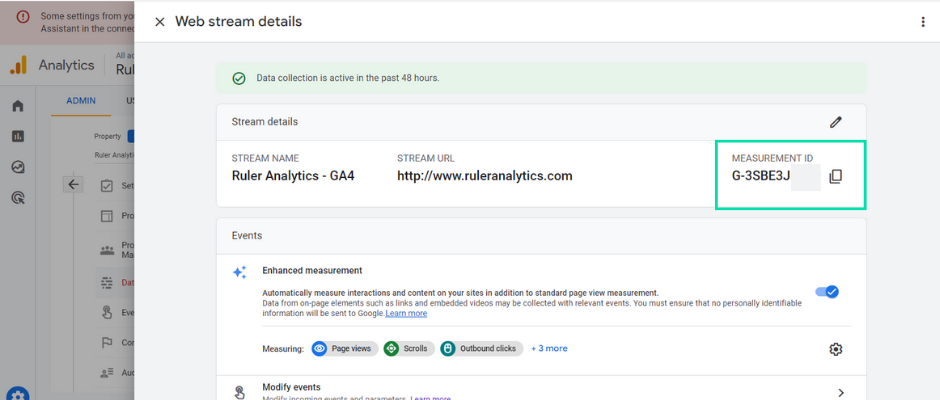The image size is (940, 400).
Task: Click the back arrow in admin column
Action: click(x=73, y=185)
